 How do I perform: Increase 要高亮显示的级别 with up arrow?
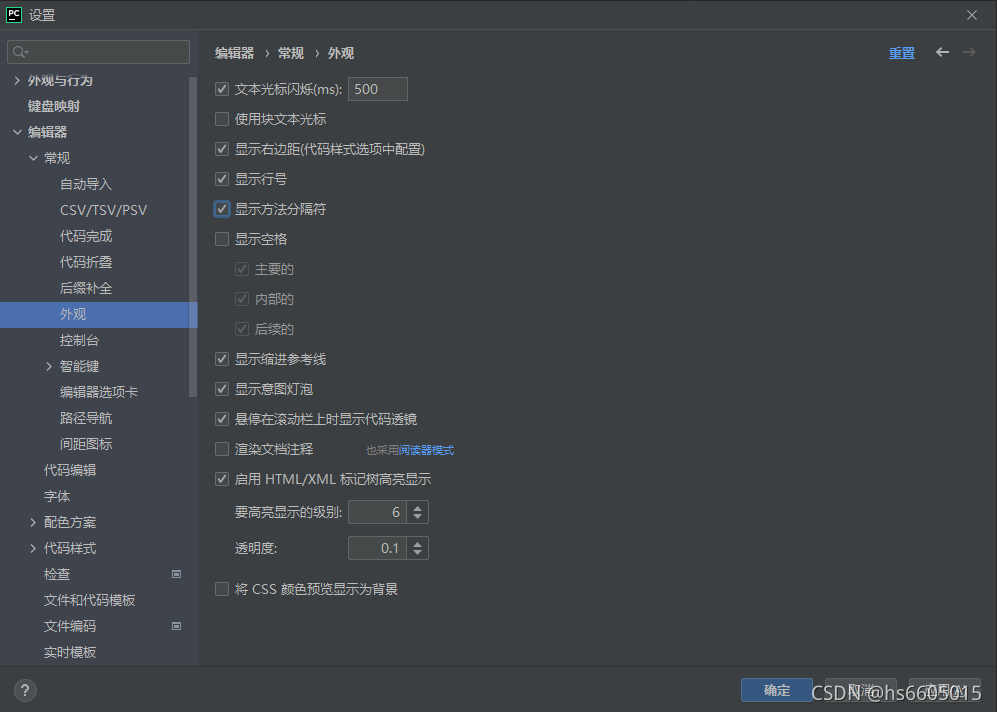418,507
